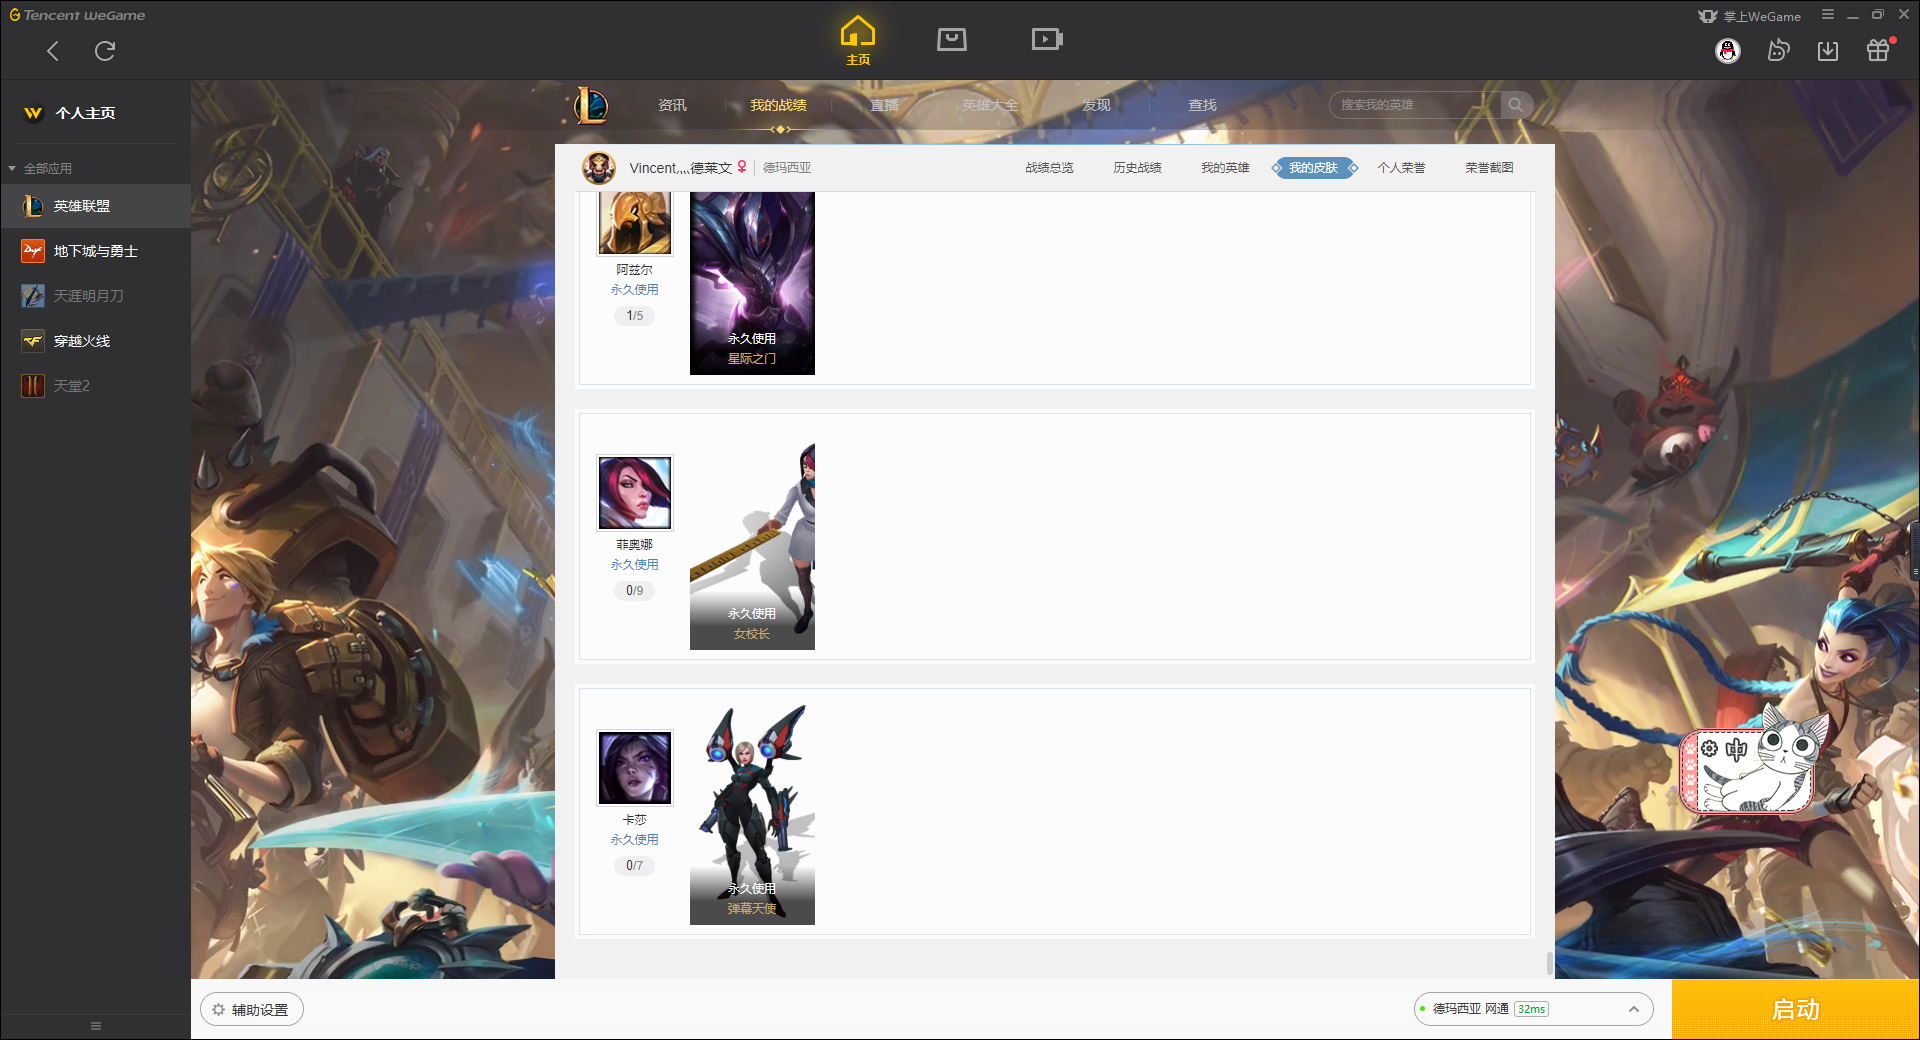Select 穿越火线 in the game list
This screenshot has width=1920, height=1040.
point(95,341)
